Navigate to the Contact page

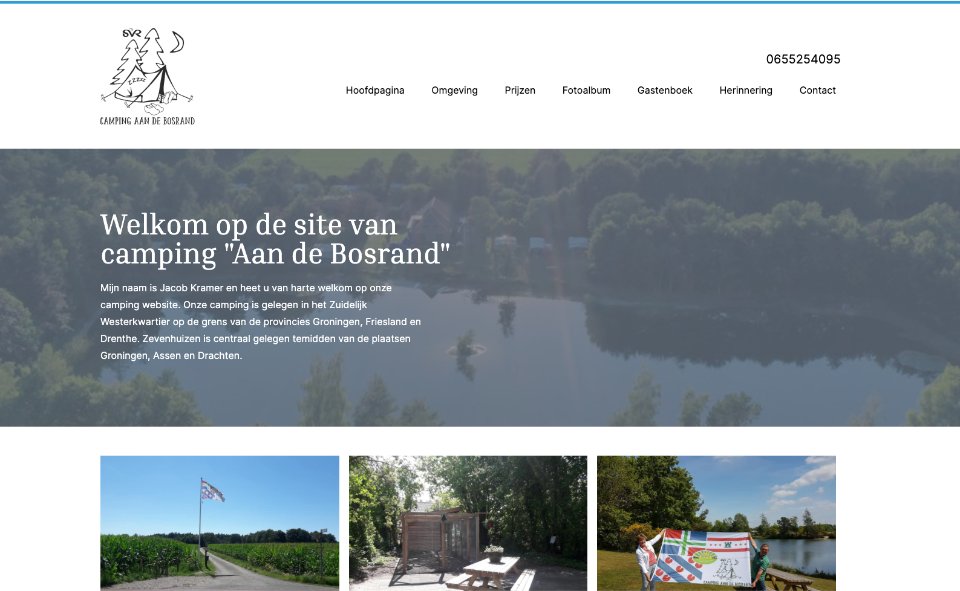[x=817, y=90]
